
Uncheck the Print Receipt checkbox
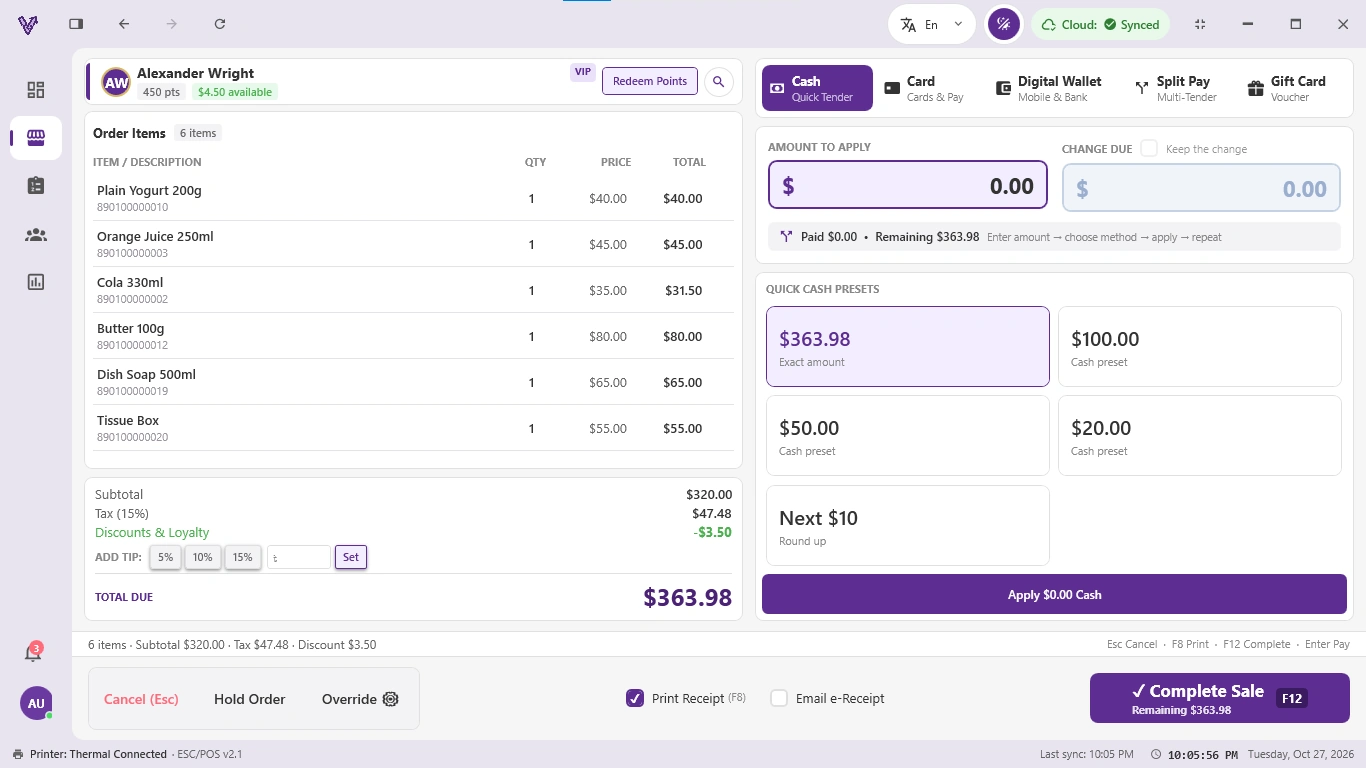[635, 698]
